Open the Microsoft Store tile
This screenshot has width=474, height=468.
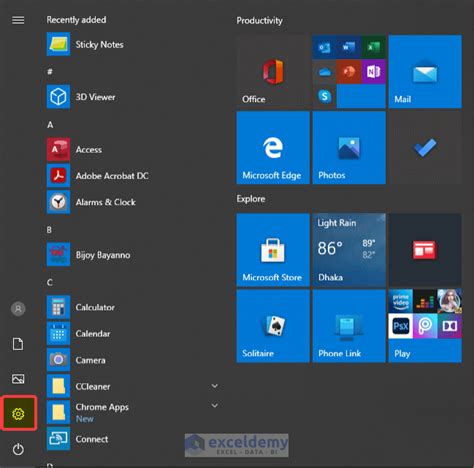click(x=273, y=250)
